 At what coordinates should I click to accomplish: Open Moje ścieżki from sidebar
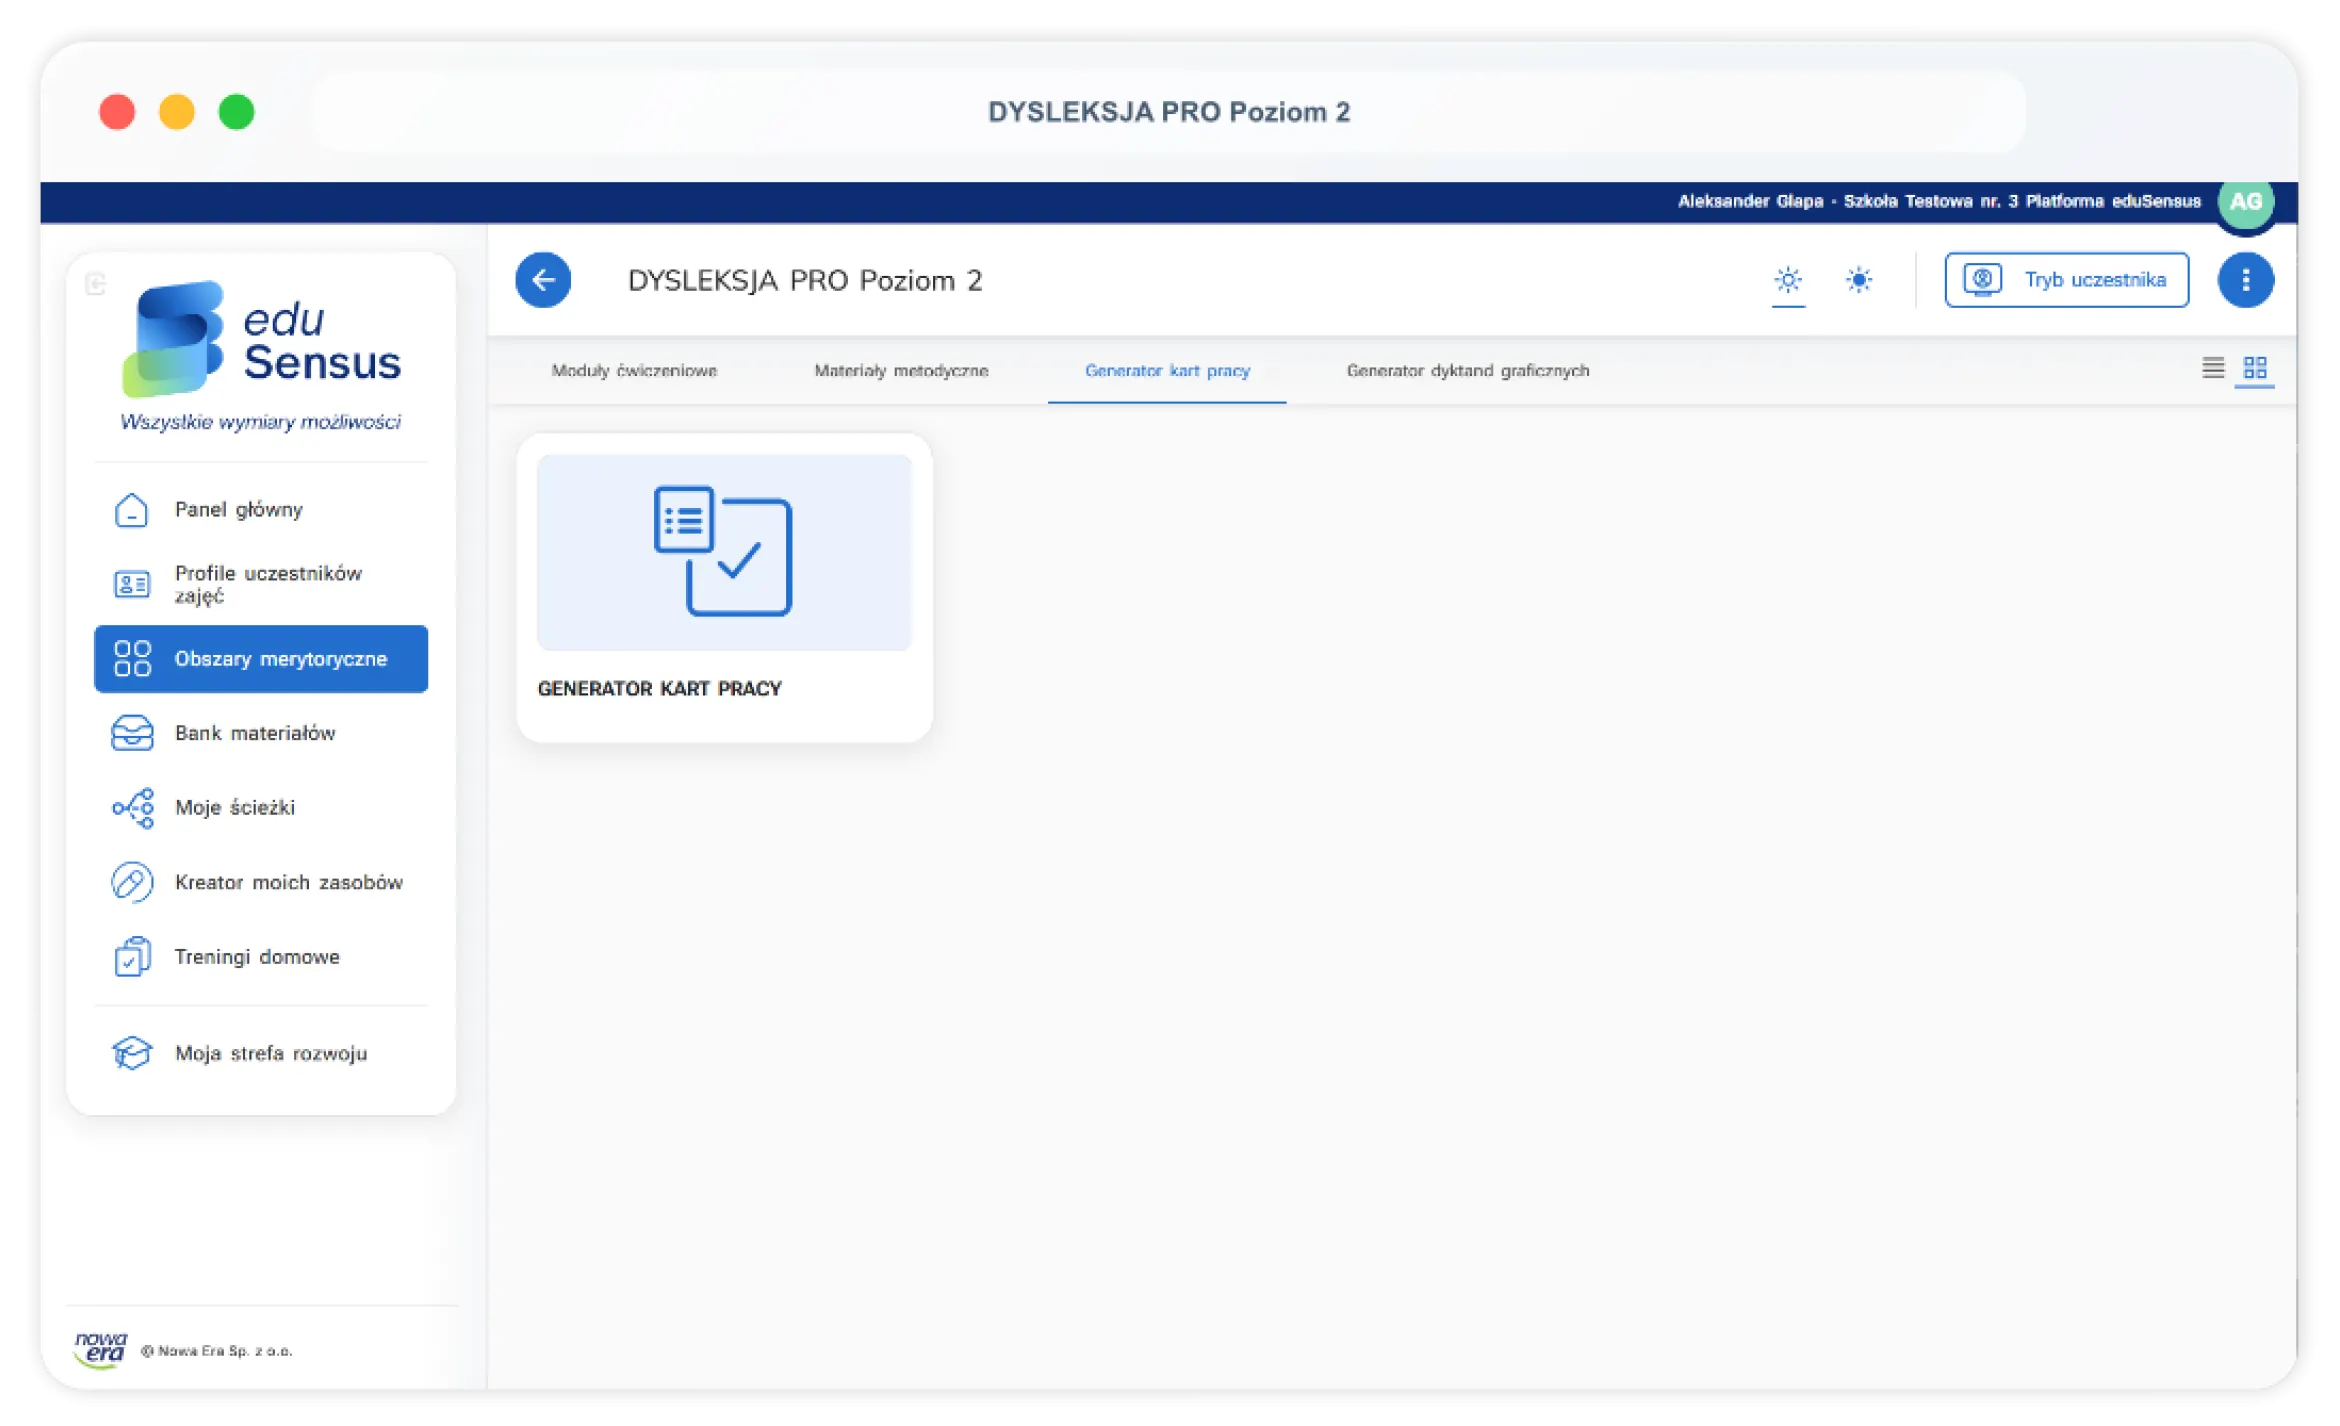(261, 809)
